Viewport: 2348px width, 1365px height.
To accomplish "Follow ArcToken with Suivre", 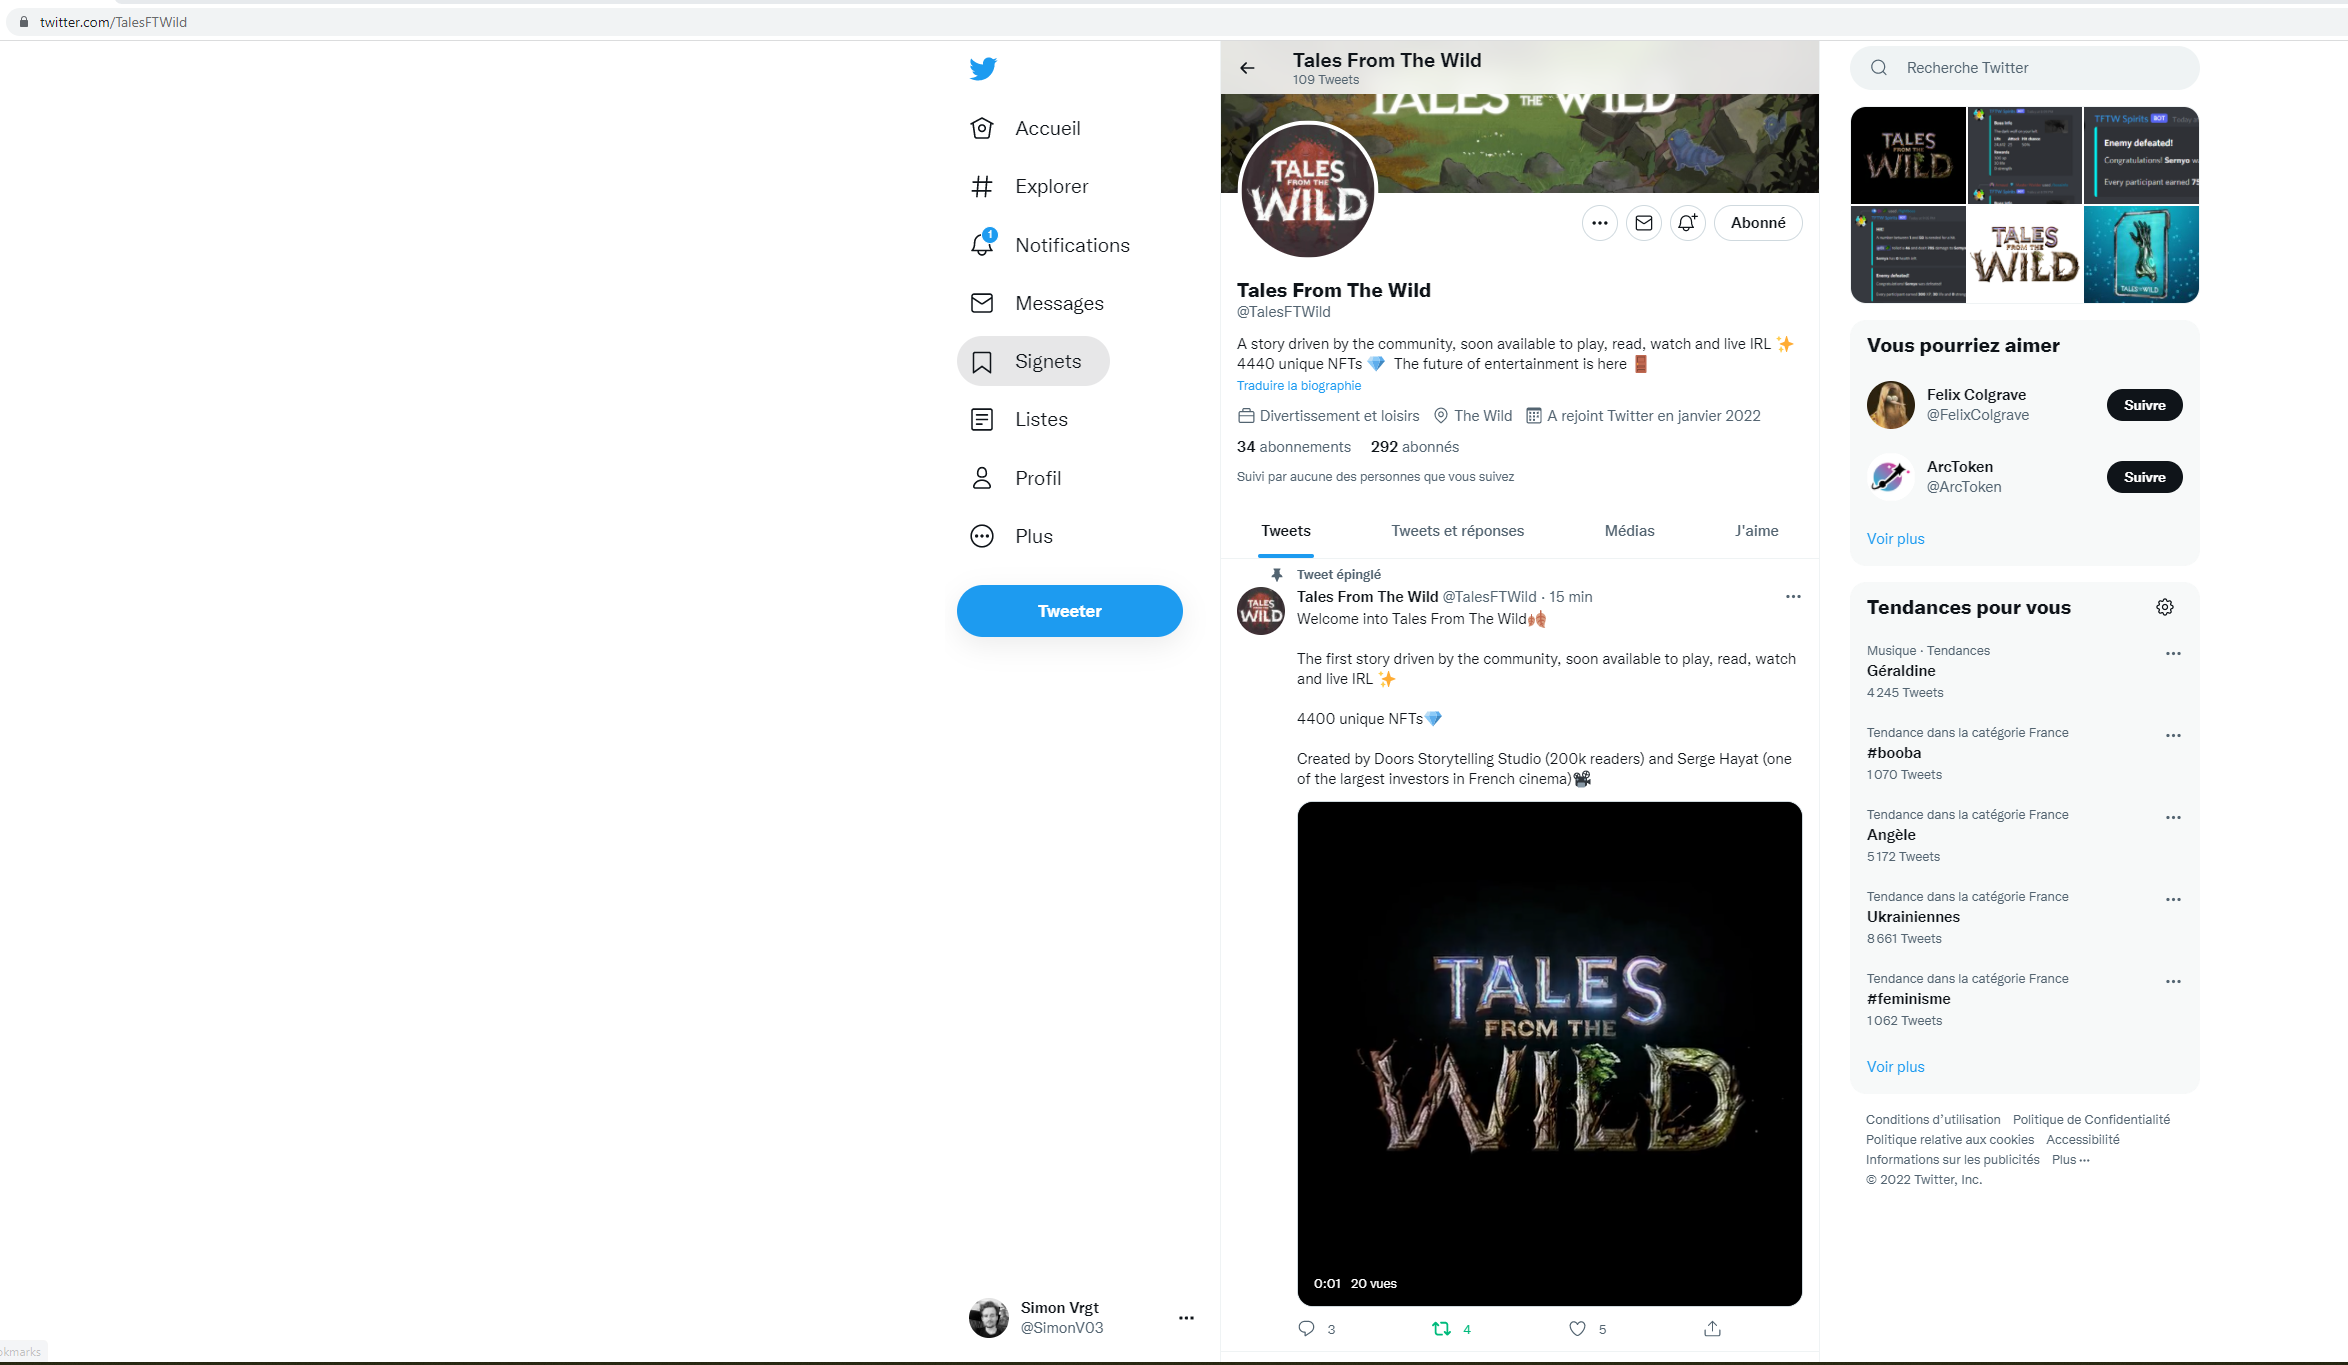I will (x=2144, y=477).
